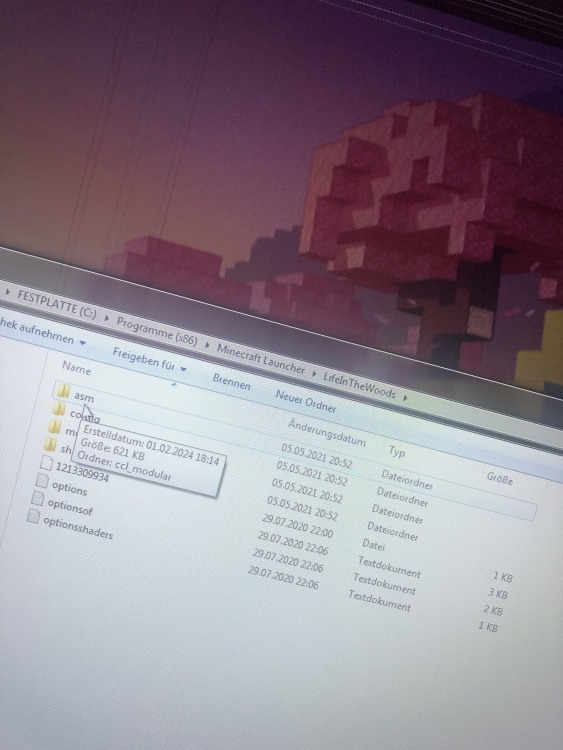Select the config folder name
563x750 pixels.
coord(85,415)
